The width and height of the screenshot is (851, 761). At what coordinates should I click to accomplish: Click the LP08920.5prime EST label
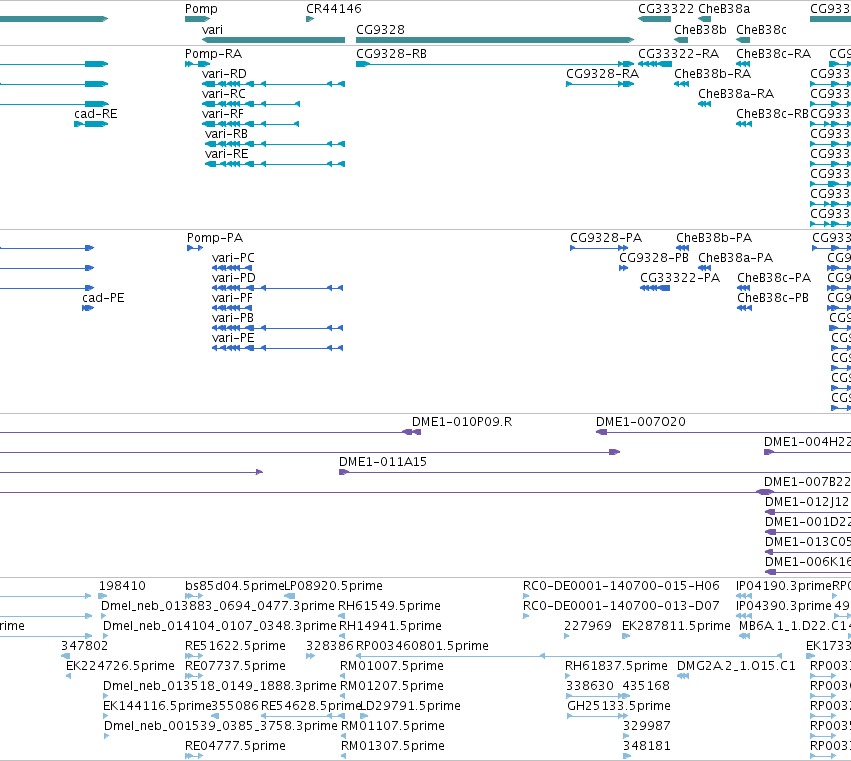(333, 586)
